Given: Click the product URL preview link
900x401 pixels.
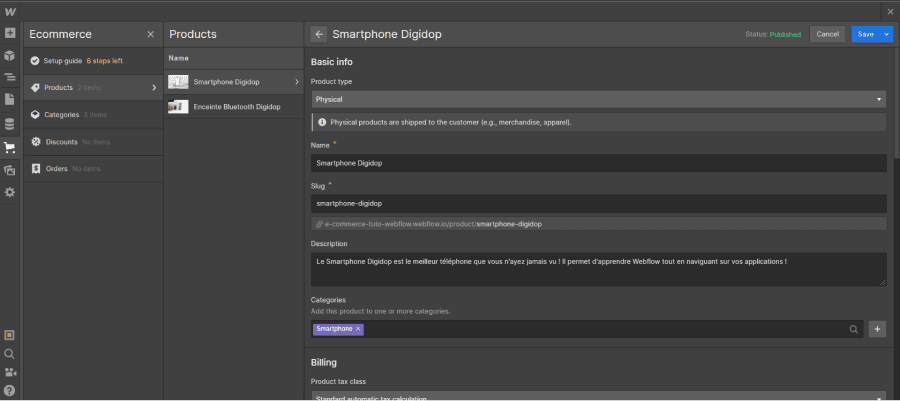Looking at the screenshot, I should 433,224.
